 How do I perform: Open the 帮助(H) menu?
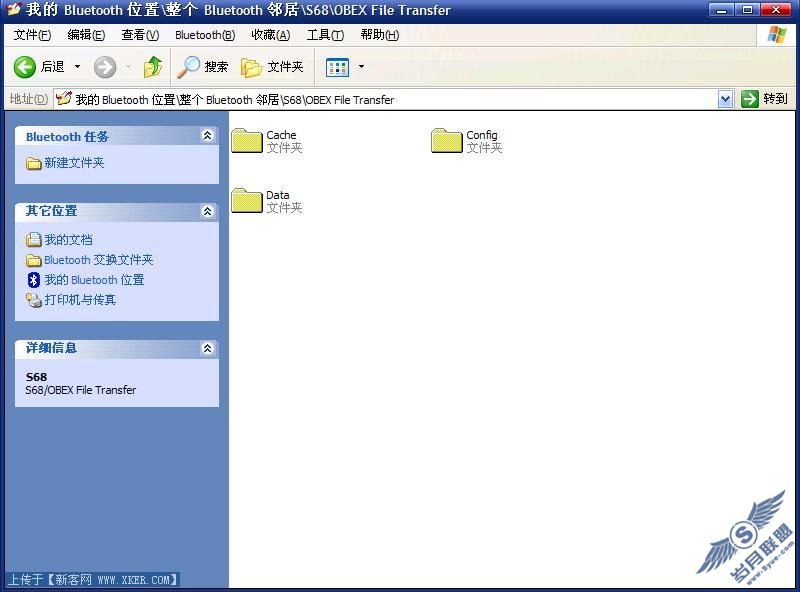(380, 35)
